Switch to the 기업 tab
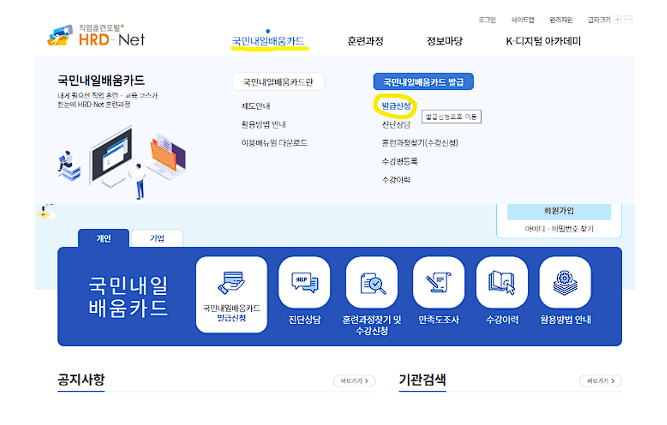The height and width of the screenshot is (425, 667). click(157, 238)
